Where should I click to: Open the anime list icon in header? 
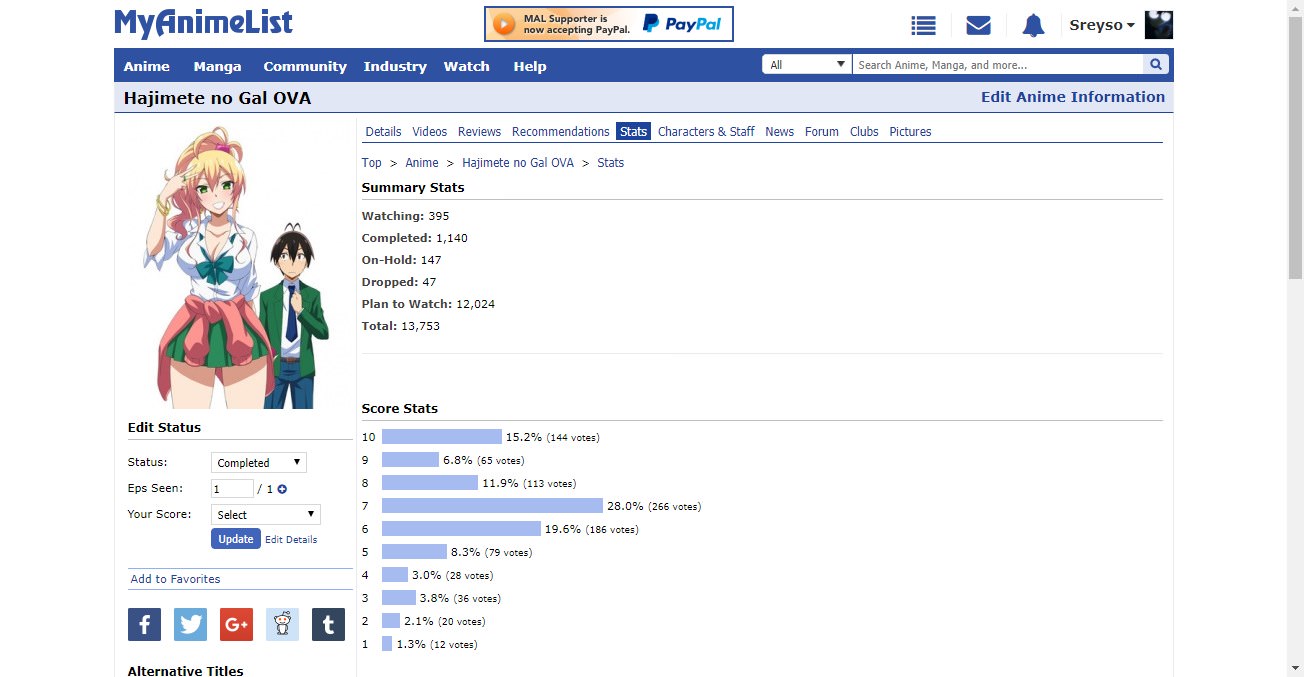923,26
